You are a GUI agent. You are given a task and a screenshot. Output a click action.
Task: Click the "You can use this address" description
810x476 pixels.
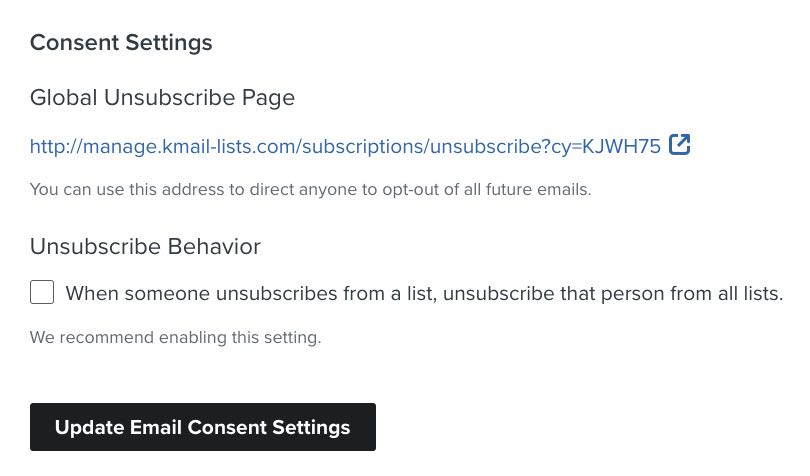click(310, 189)
